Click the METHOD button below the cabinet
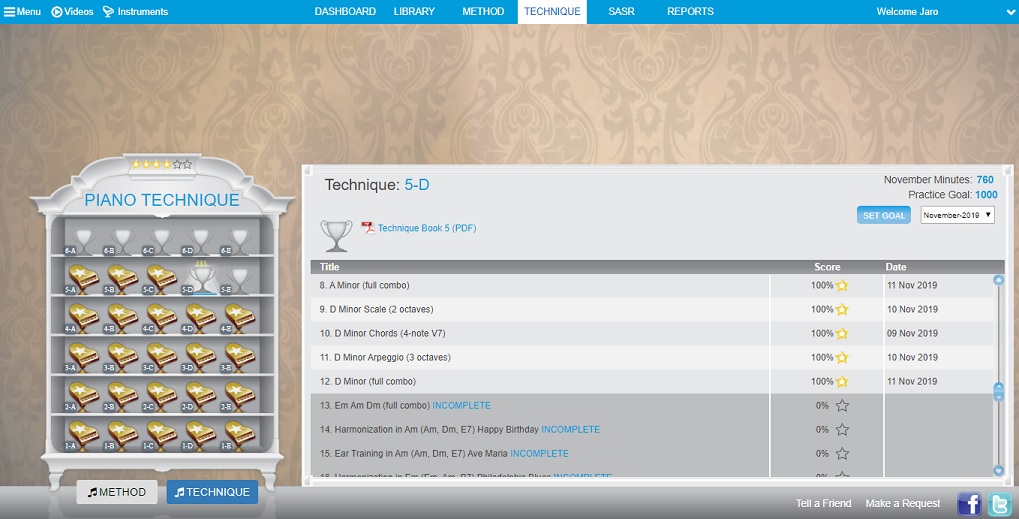Viewport: 1019px width, 519px height. click(117, 492)
